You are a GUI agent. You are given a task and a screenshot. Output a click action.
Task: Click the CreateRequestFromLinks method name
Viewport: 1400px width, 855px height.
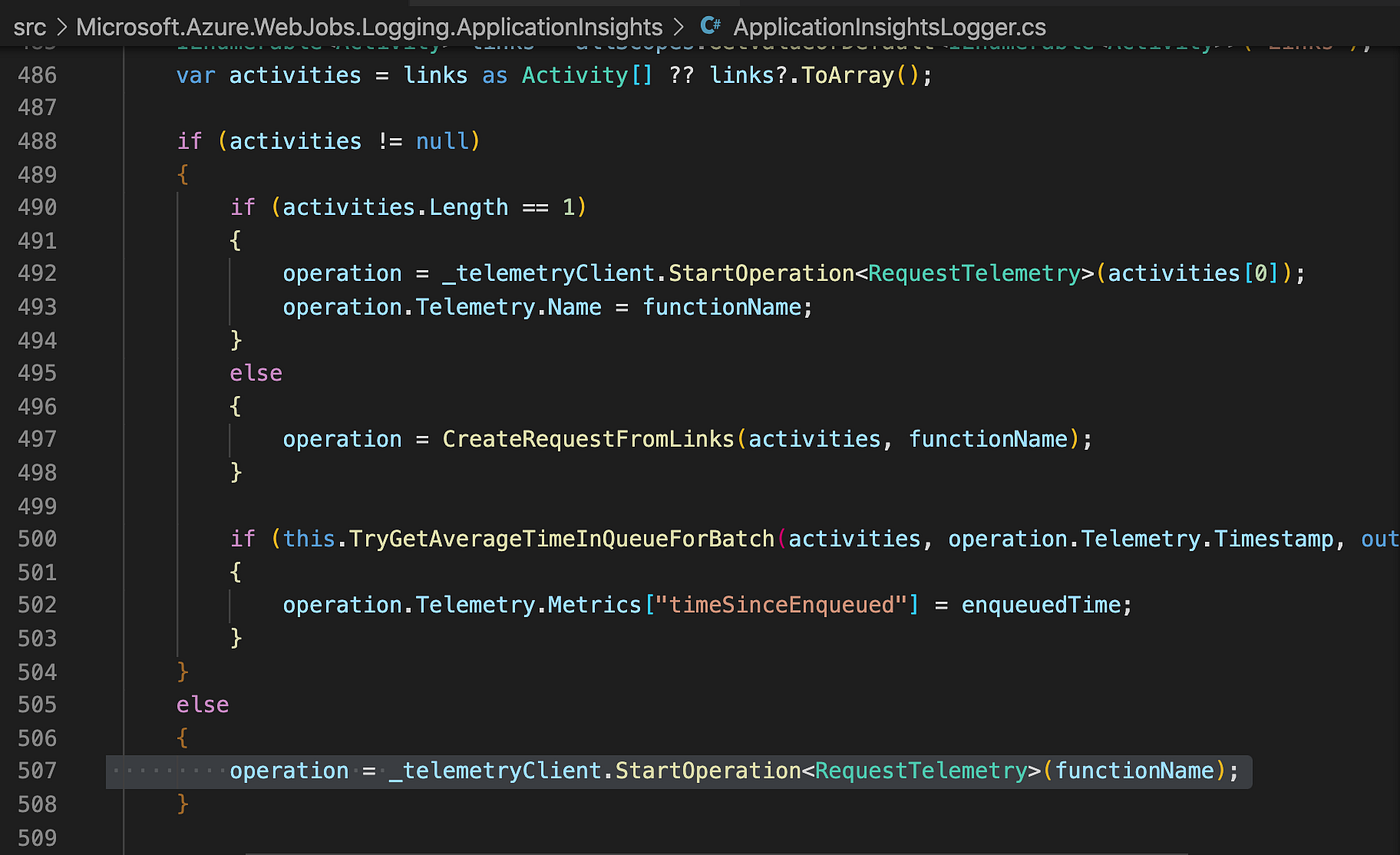(x=588, y=439)
